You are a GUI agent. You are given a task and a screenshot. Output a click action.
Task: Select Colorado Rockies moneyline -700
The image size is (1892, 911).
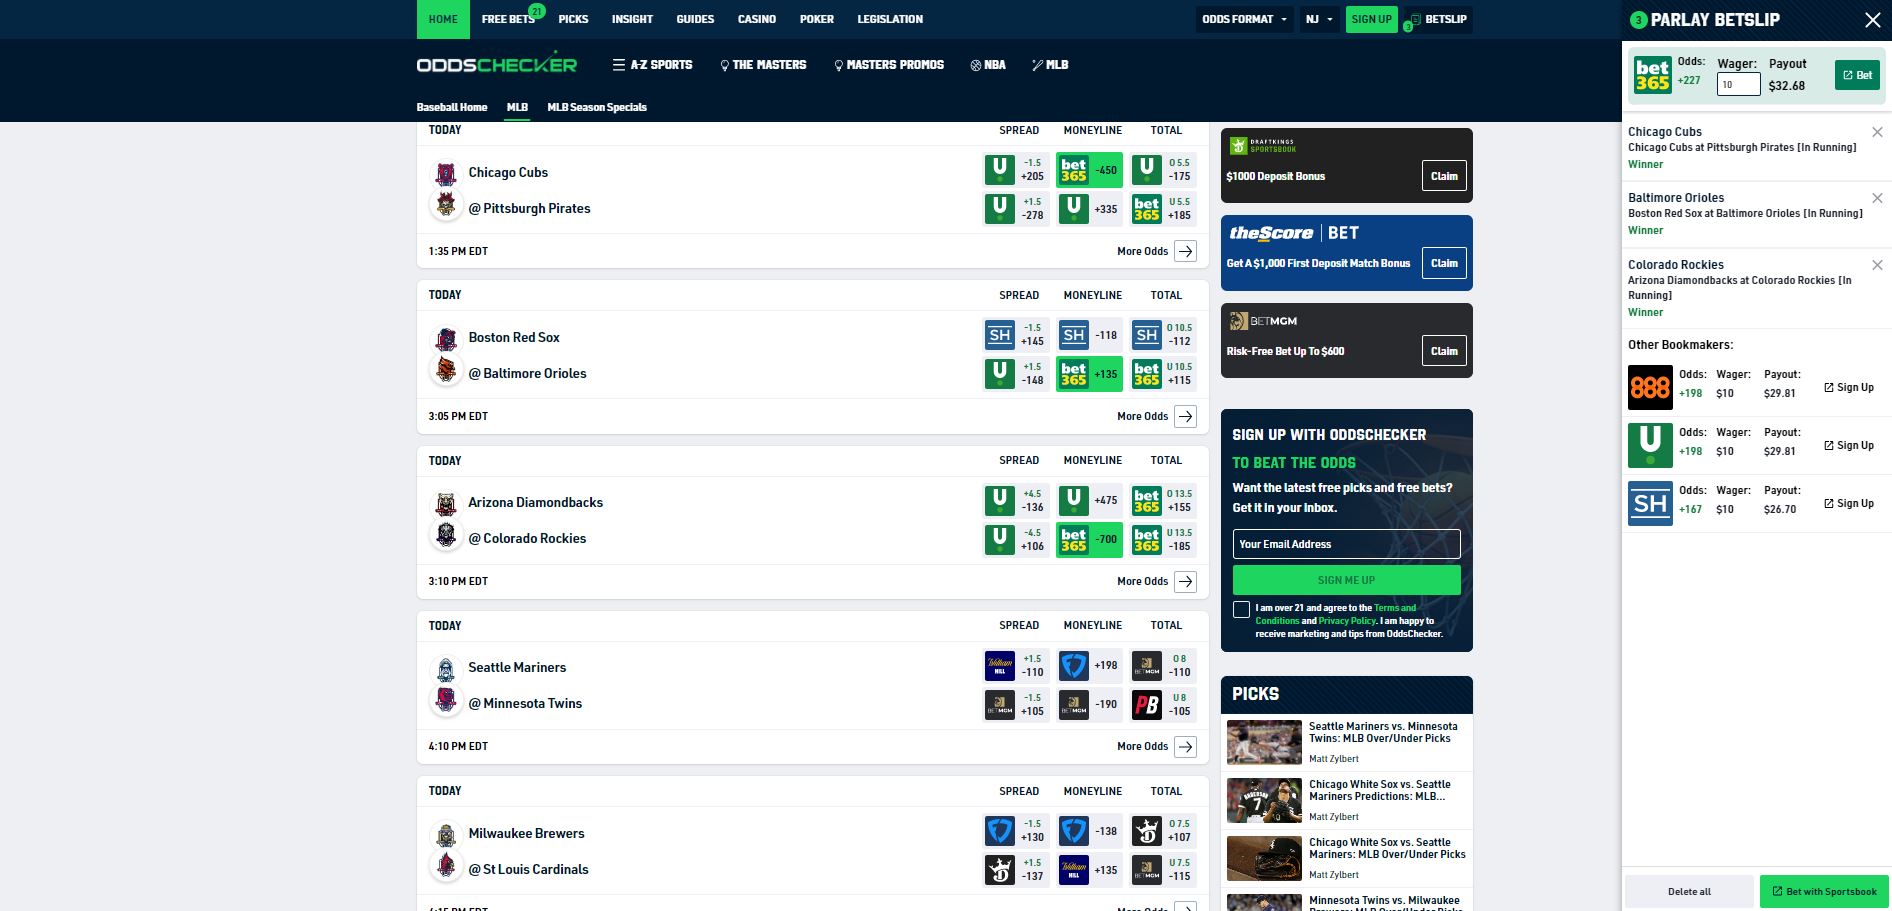pyautogui.click(x=1089, y=539)
